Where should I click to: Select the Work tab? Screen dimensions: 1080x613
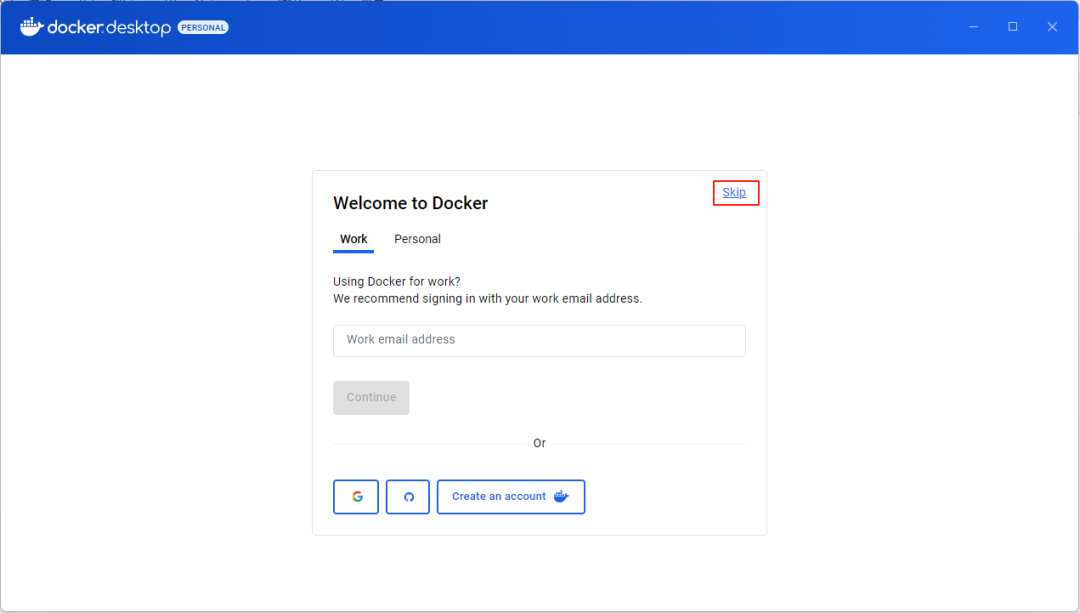click(x=353, y=239)
